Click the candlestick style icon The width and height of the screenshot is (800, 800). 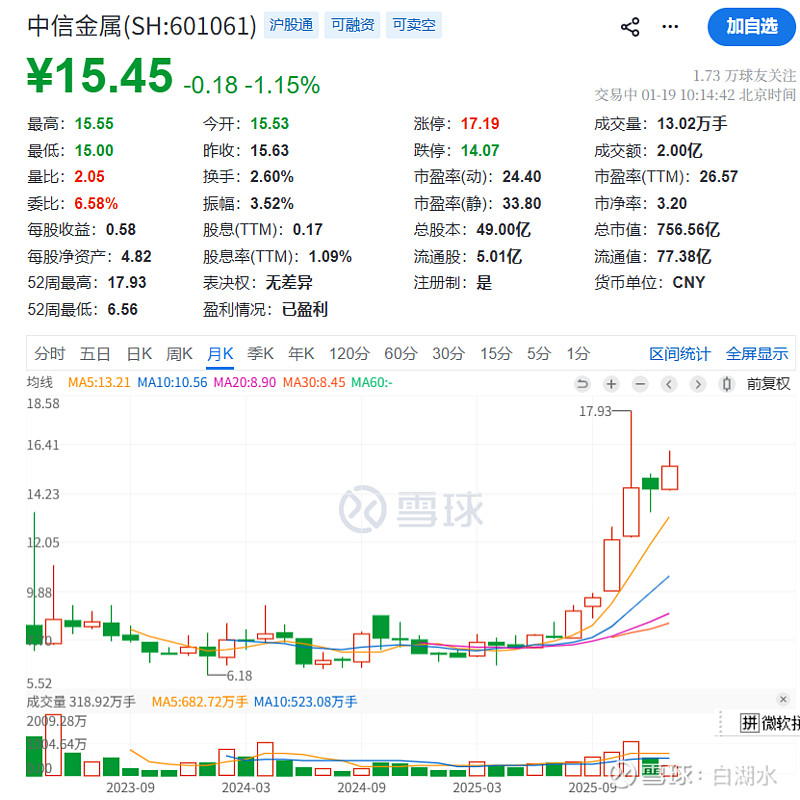[727, 383]
